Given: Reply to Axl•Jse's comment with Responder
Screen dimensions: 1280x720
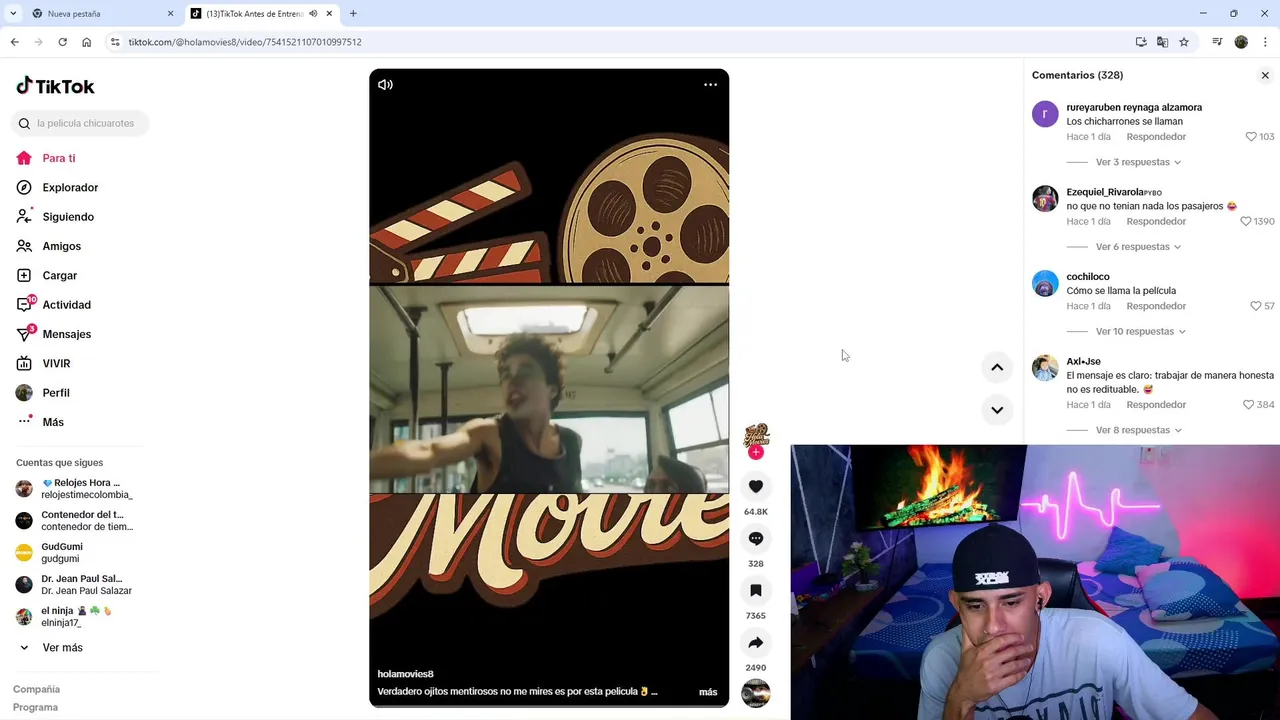Looking at the screenshot, I should [1156, 405].
